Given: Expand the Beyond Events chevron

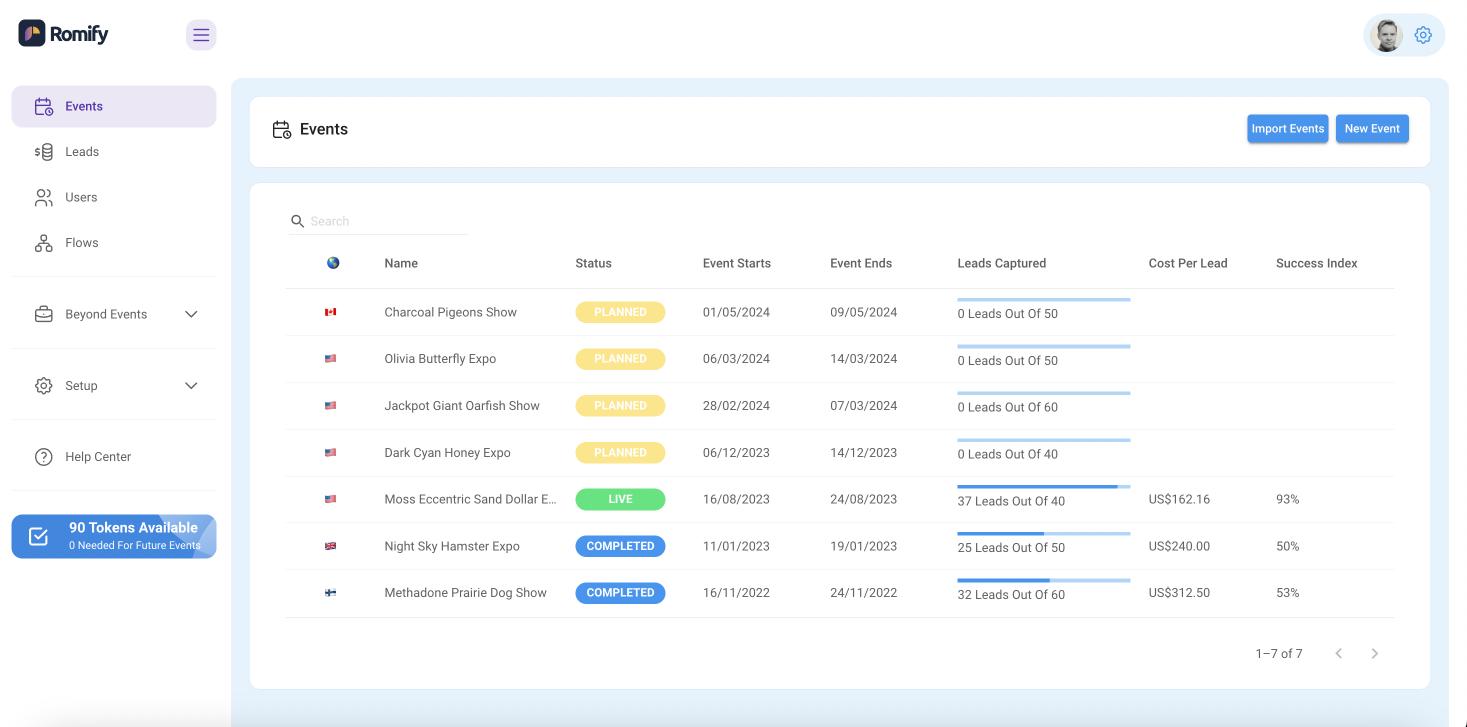Looking at the screenshot, I should [x=191, y=314].
